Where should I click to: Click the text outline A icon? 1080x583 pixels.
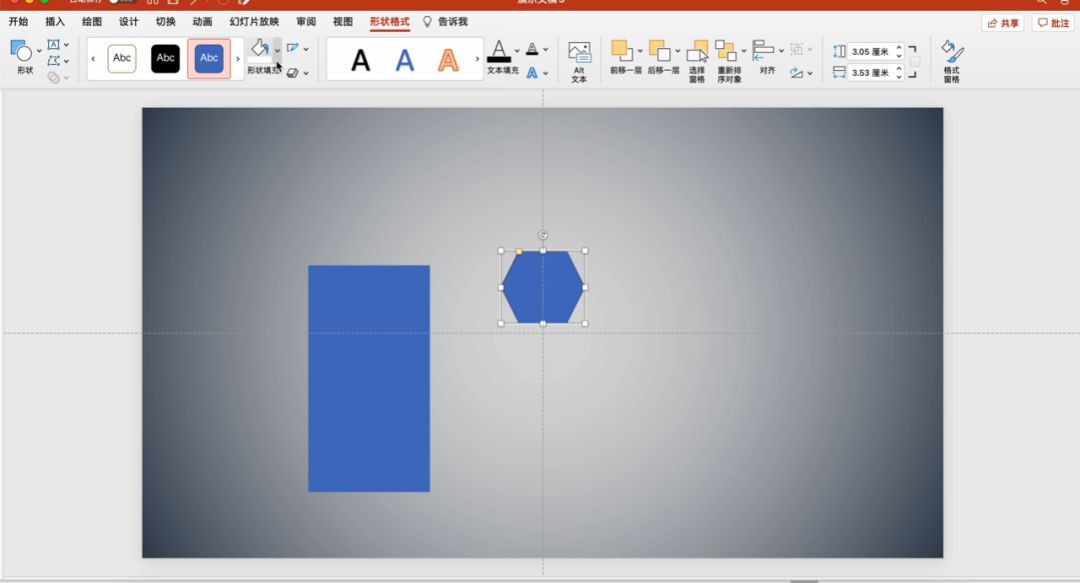point(532,49)
